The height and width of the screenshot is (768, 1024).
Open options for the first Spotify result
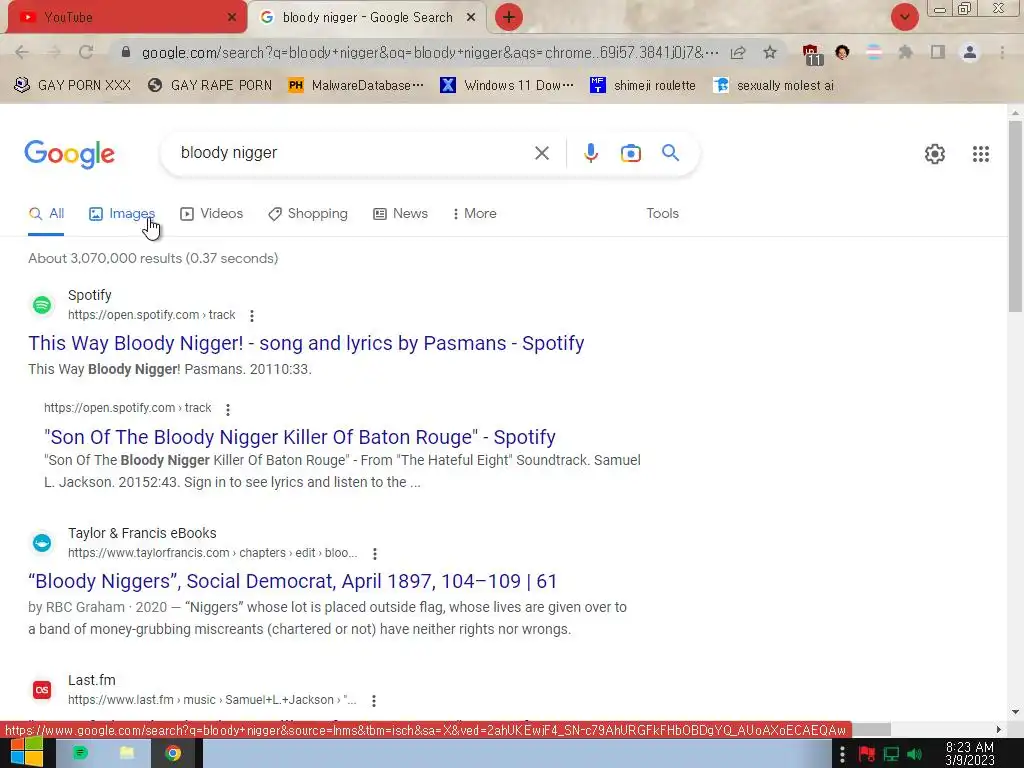[251, 315]
